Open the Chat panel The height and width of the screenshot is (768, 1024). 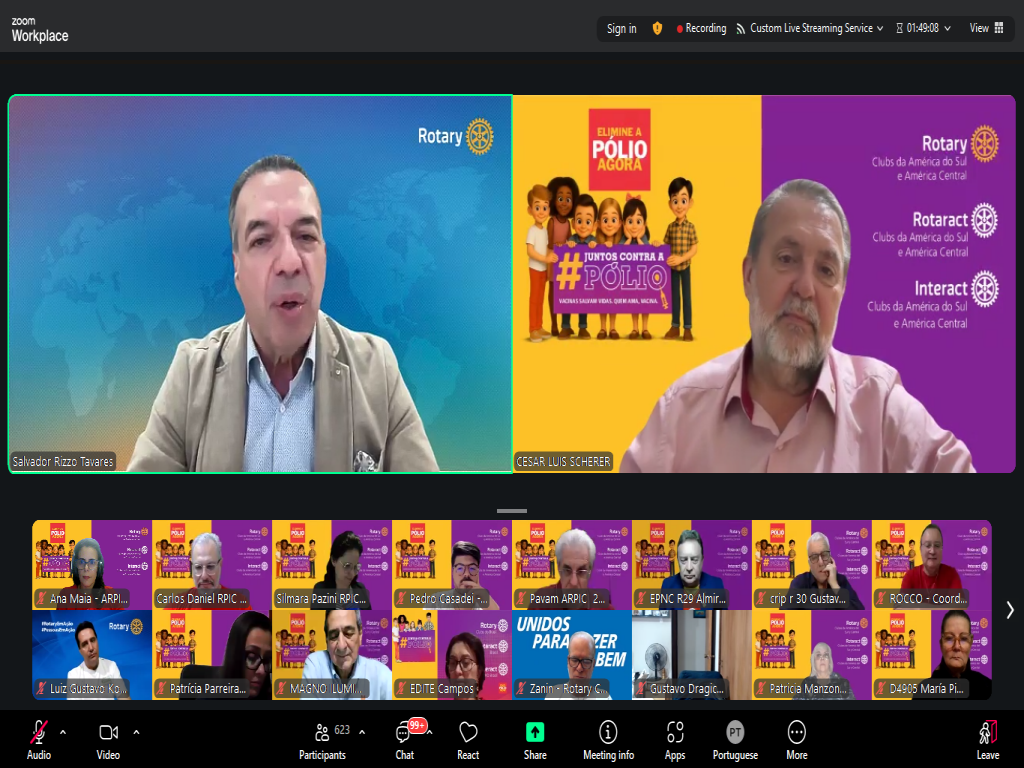405,740
